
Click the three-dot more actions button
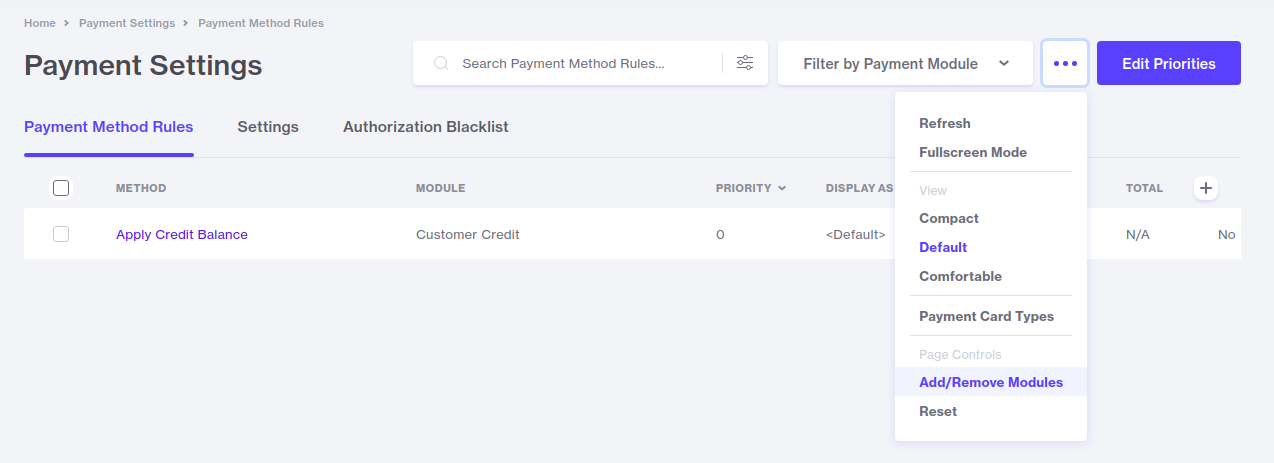[1065, 63]
